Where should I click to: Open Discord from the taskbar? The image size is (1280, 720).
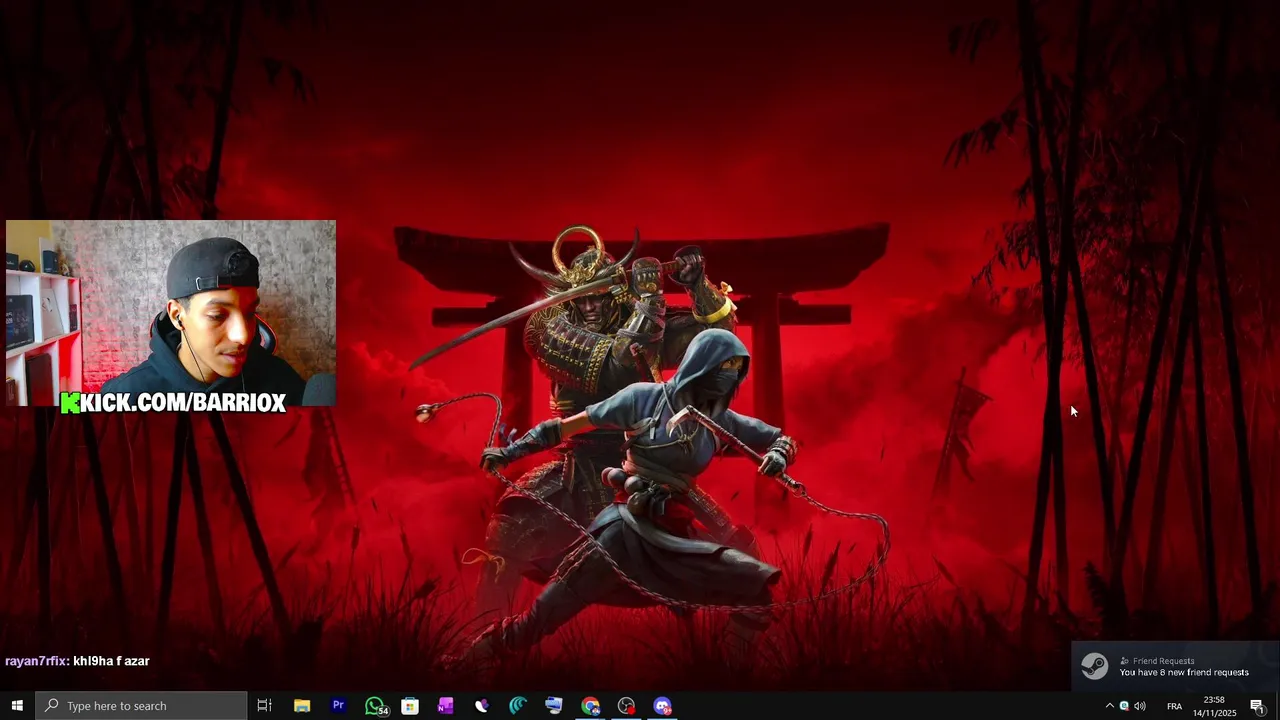click(x=662, y=706)
